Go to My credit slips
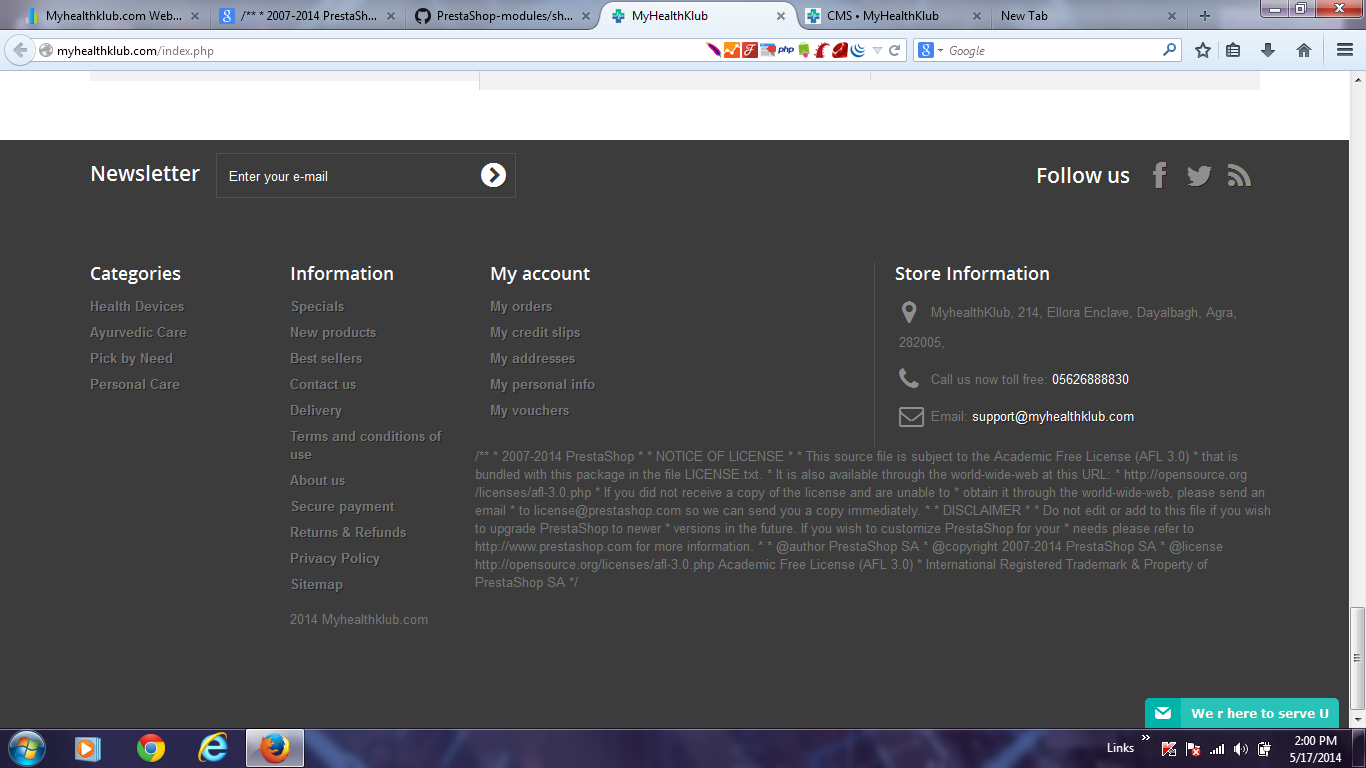Image resolution: width=1366 pixels, height=768 pixels. click(535, 332)
